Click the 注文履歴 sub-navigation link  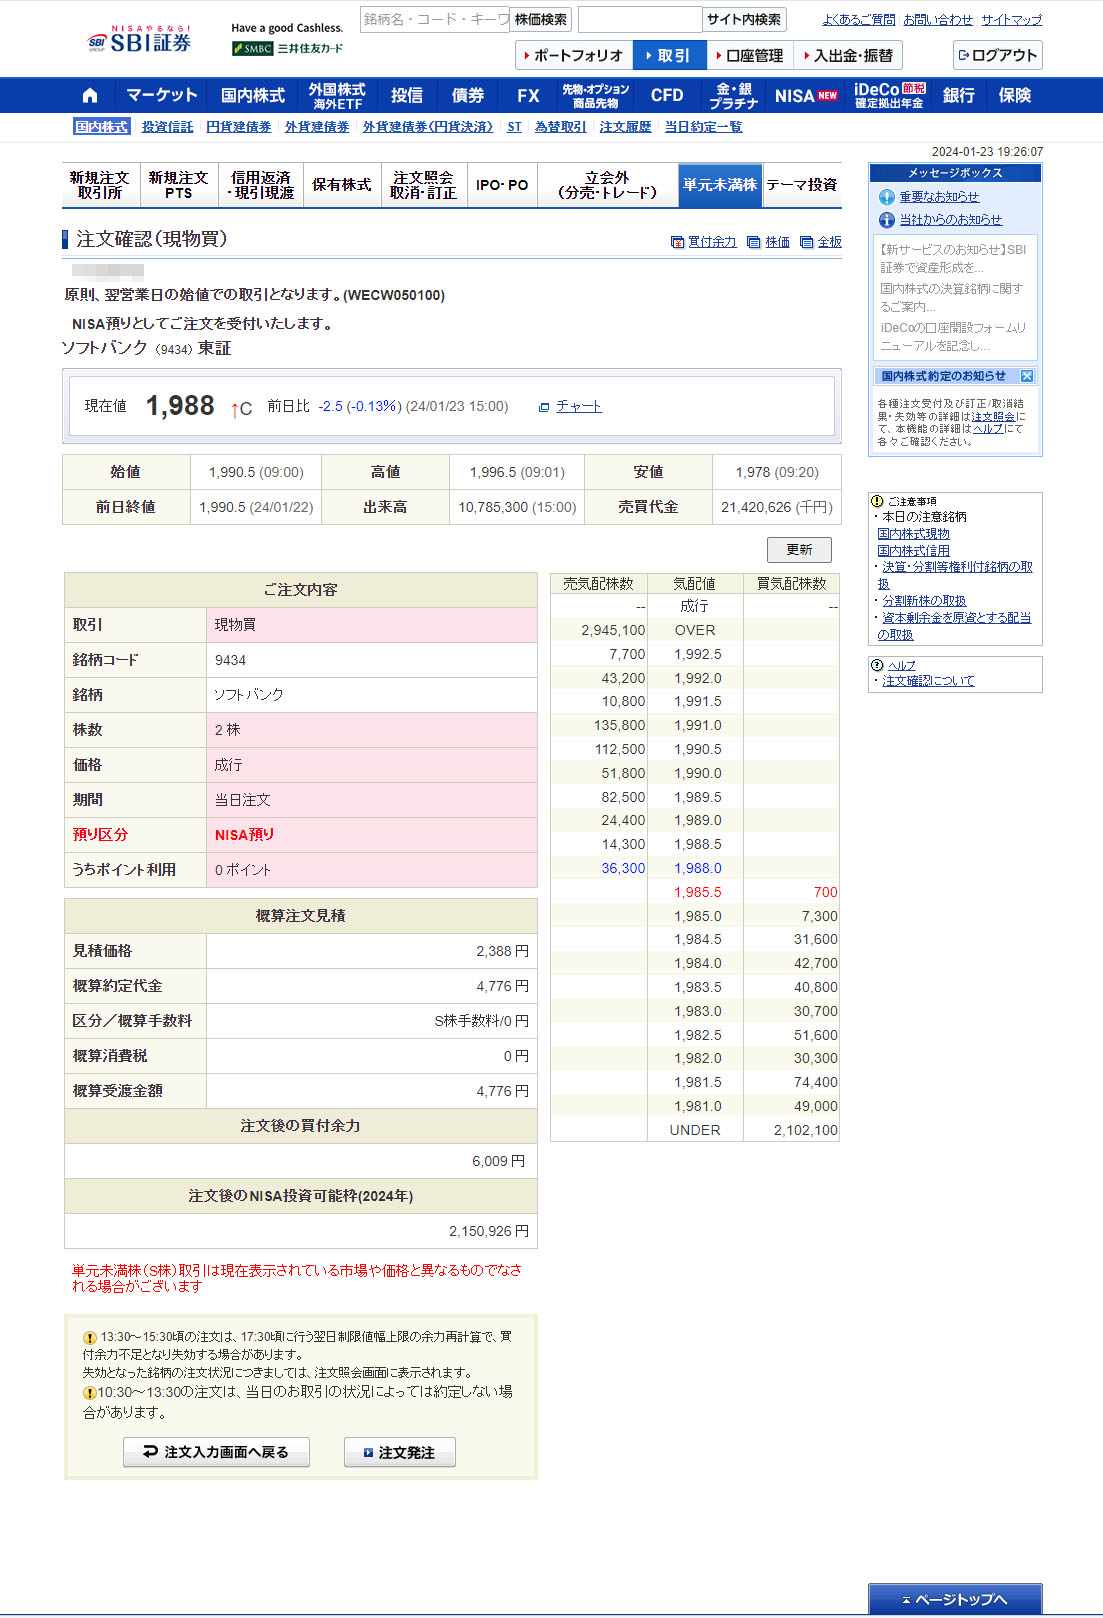pyautogui.click(x=625, y=127)
